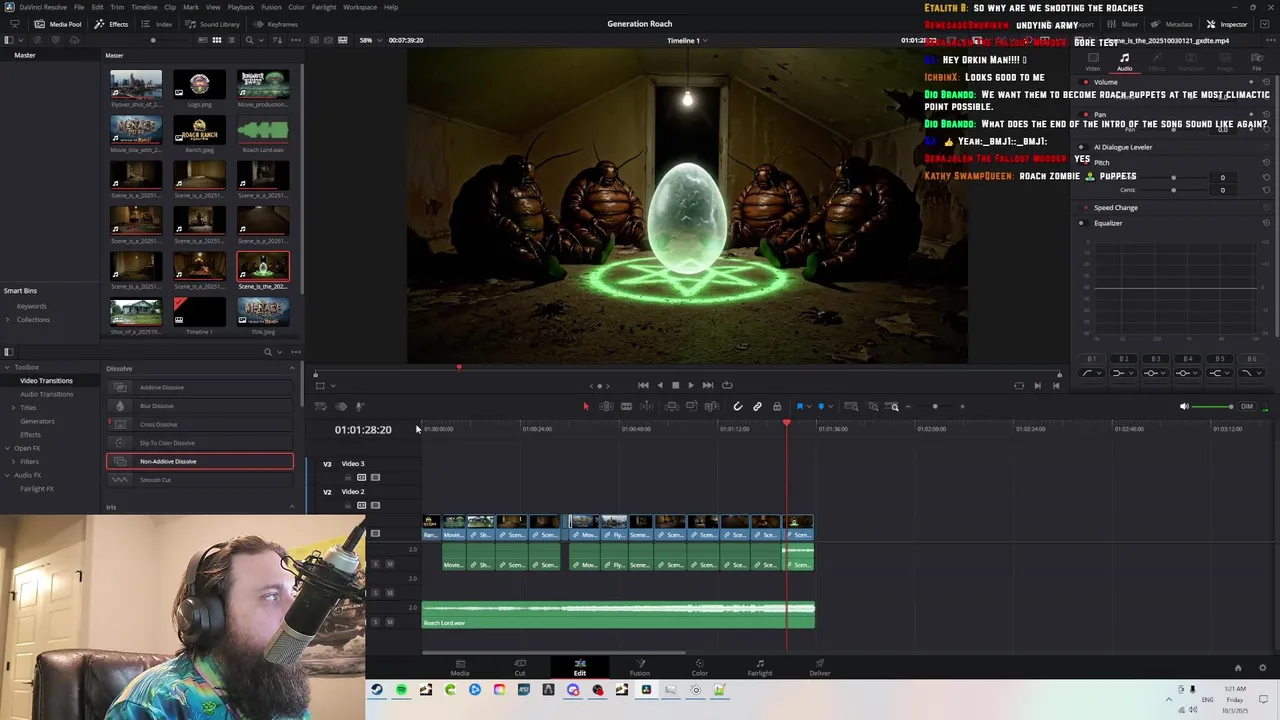Image resolution: width=1280 pixels, height=720 pixels.
Task: Open the Playback menu
Action: (x=241, y=7)
